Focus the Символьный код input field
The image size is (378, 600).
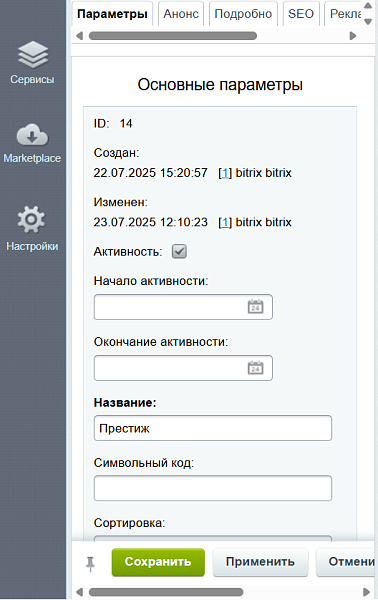[x=213, y=488]
